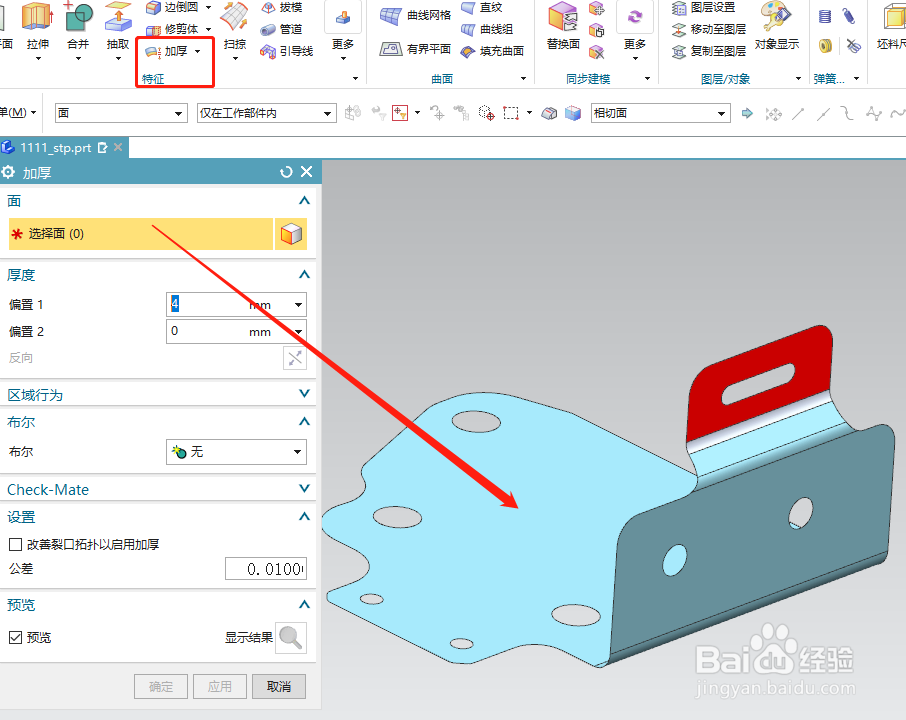Select the 管道 tube tool
906x720 pixels.
(x=282, y=29)
